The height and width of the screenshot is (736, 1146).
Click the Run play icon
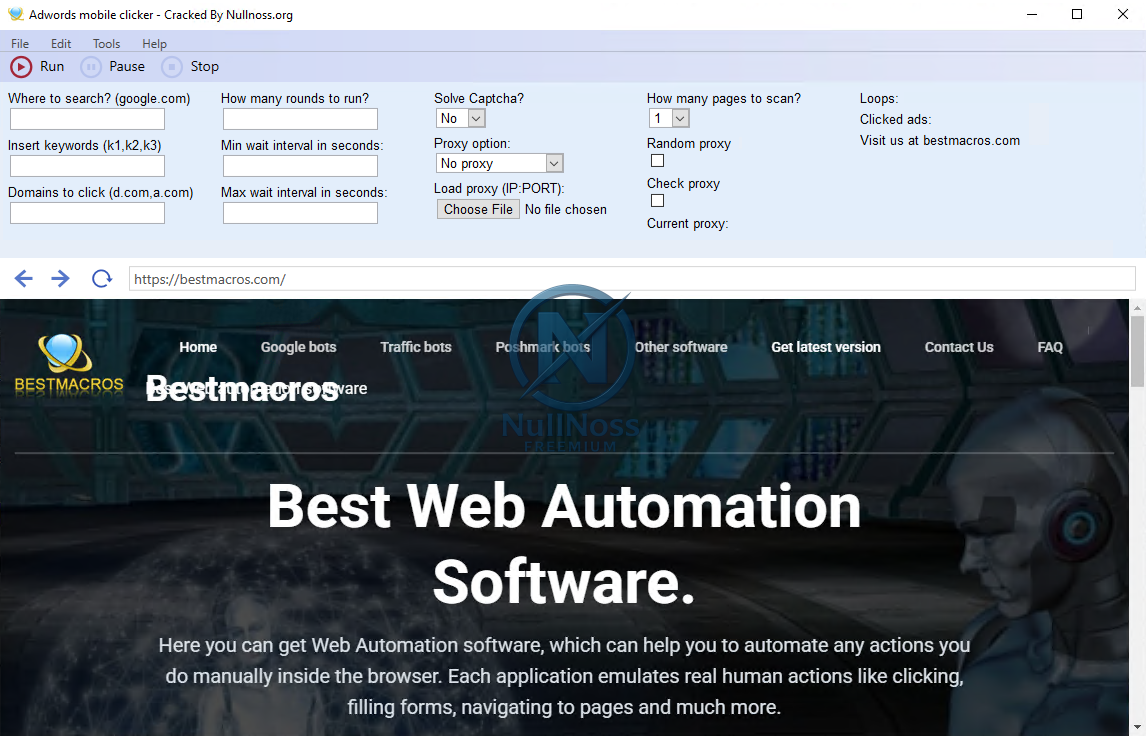(x=20, y=66)
